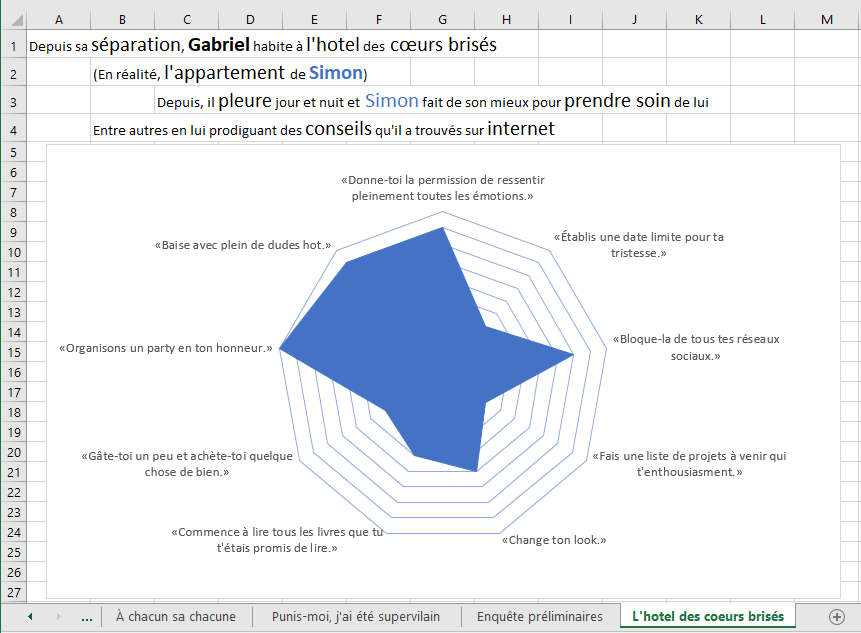The width and height of the screenshot is (861, 633).
Task: Click the Select All corner triangle
Action: (x=12, y=20)
